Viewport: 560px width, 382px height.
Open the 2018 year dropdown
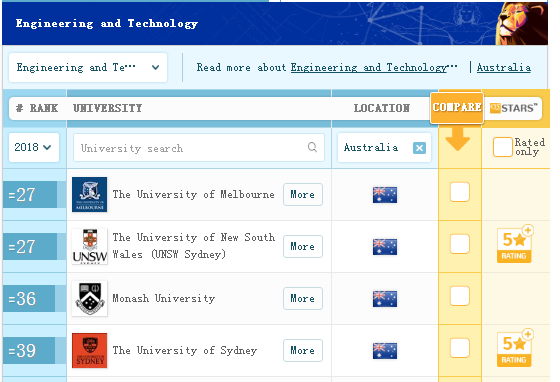pyautogui.click(x=34, y=147)
